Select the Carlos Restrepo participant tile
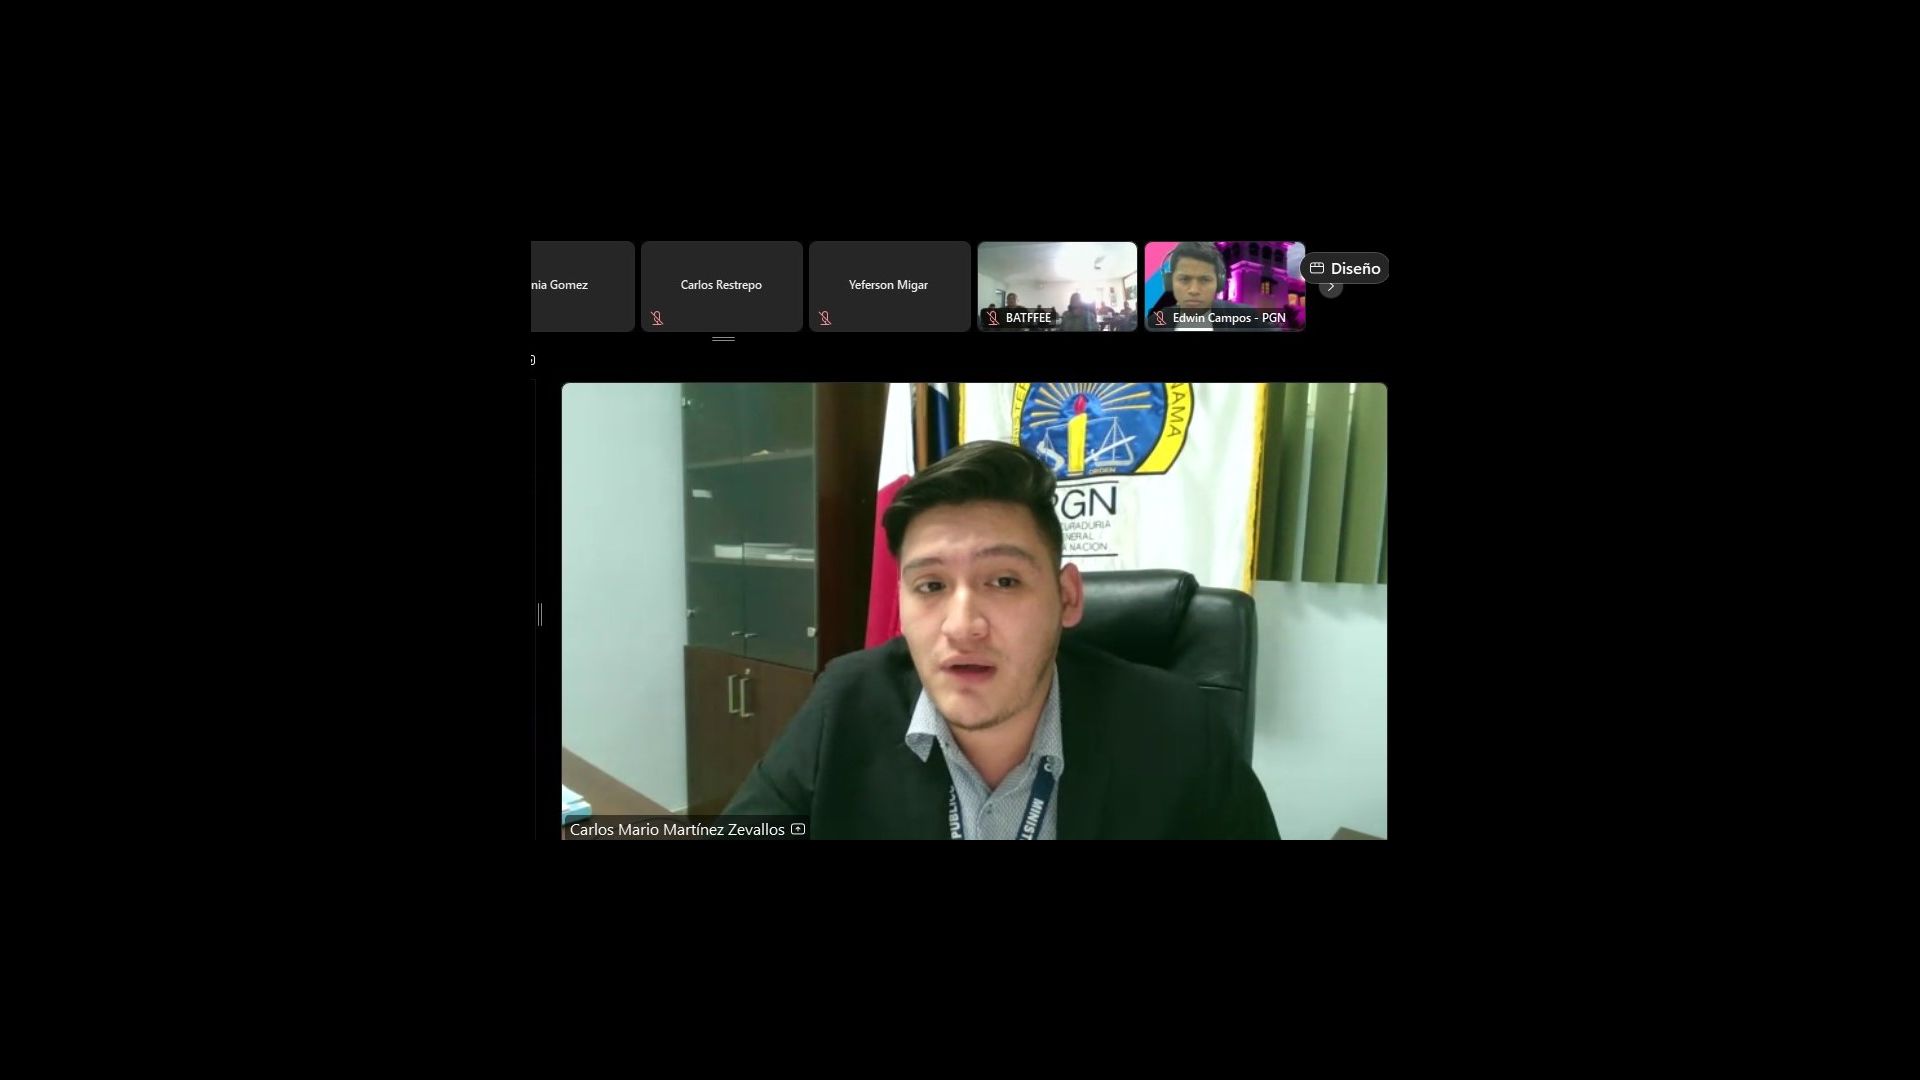Viewport: 1920px width, 1080px height. (x=721, y=285)
